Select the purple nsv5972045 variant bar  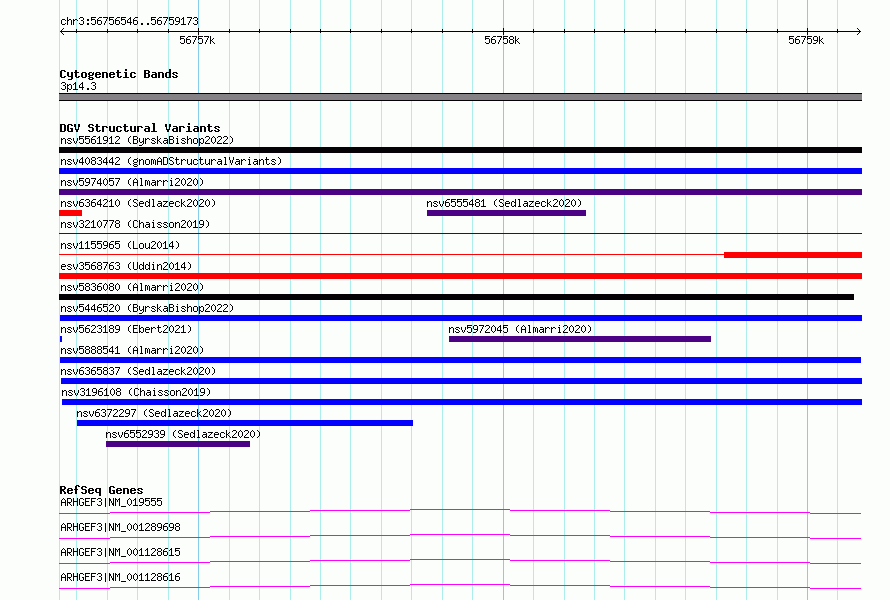click(x=580, y=339)
